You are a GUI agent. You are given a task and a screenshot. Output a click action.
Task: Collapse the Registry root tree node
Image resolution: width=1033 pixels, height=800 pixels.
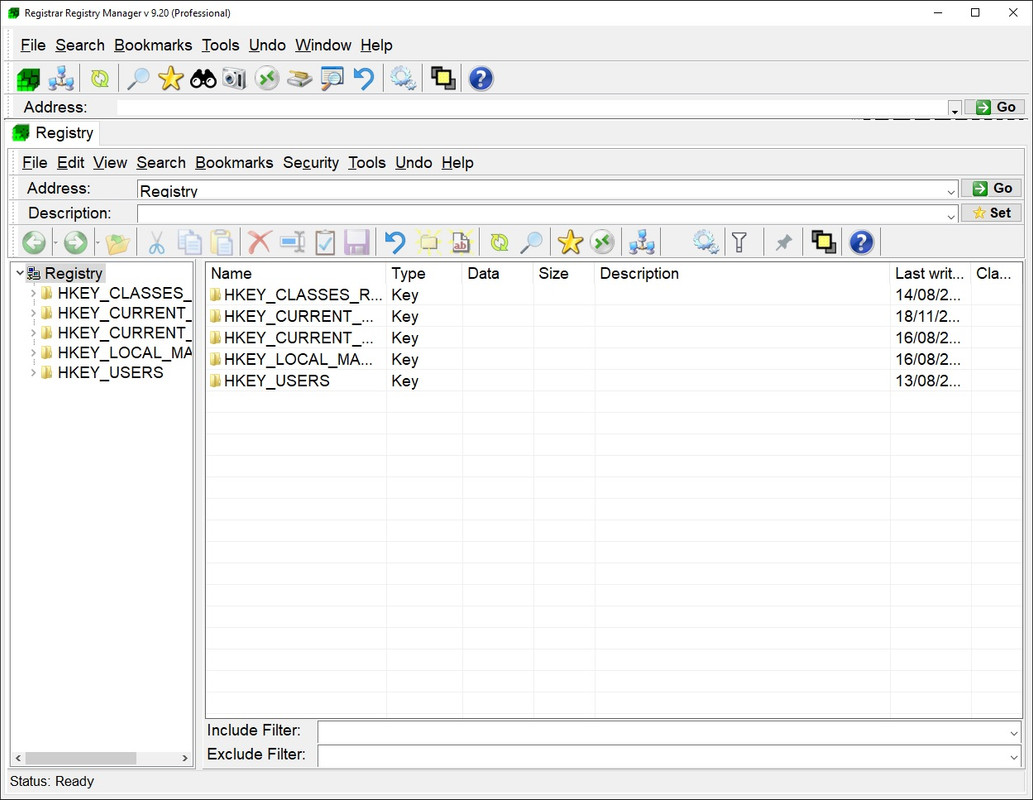20,273
